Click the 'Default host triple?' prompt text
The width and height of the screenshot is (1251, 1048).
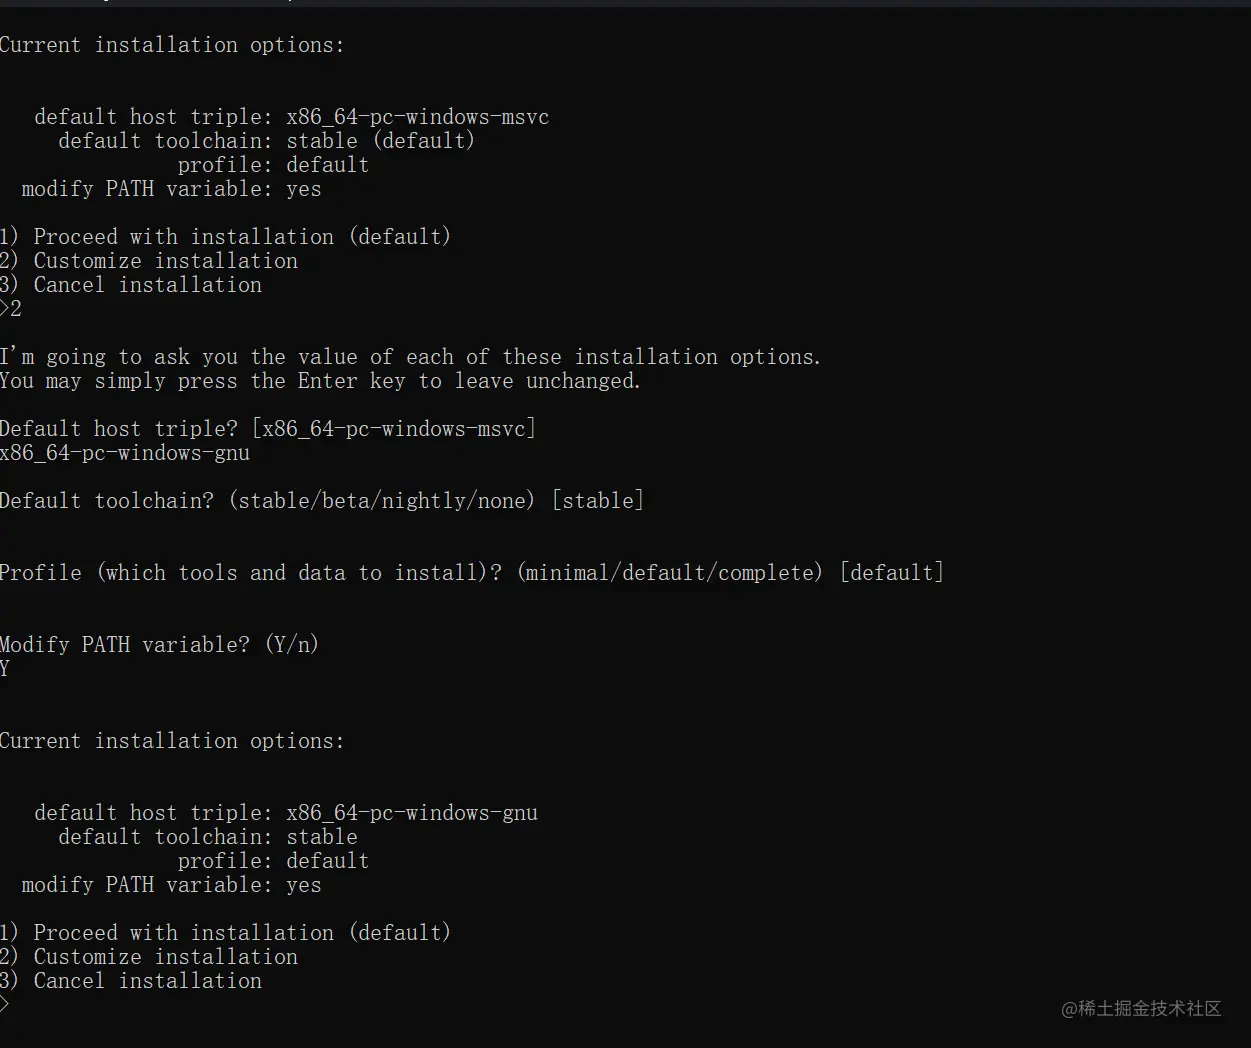119,429
